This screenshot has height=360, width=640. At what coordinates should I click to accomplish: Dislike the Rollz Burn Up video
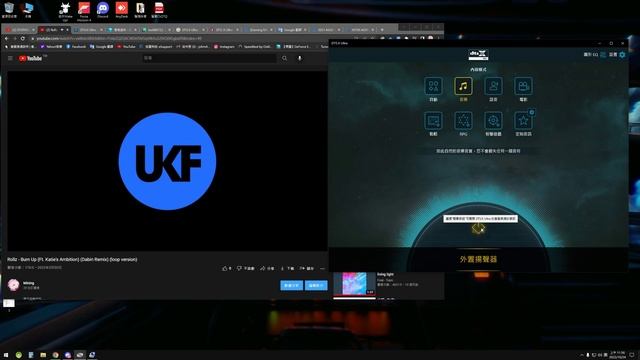(246, 269)
